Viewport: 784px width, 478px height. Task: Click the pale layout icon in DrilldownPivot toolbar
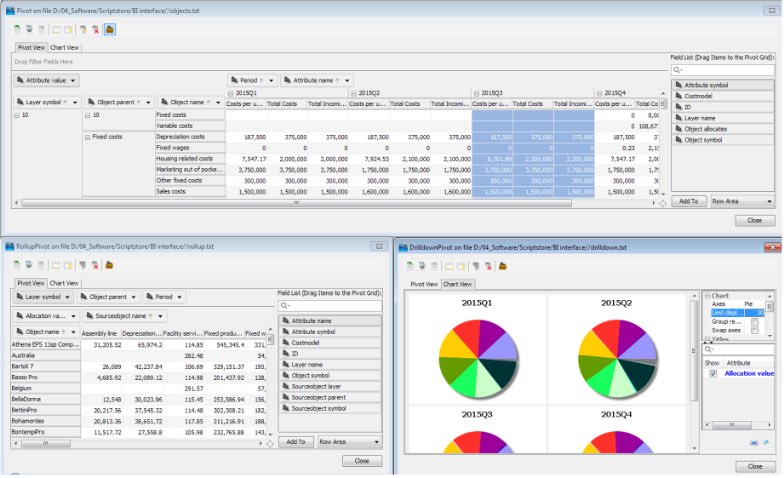[449, 266]
